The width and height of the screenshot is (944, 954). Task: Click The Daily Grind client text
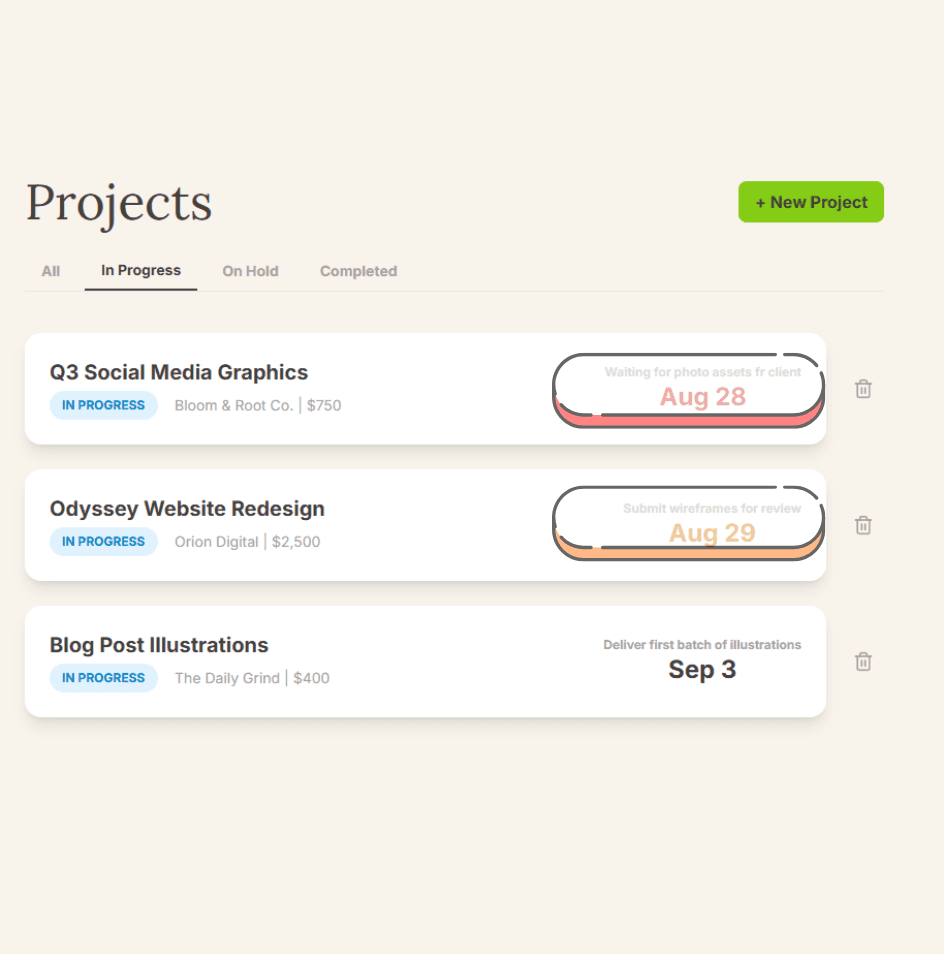pos(227,677)
